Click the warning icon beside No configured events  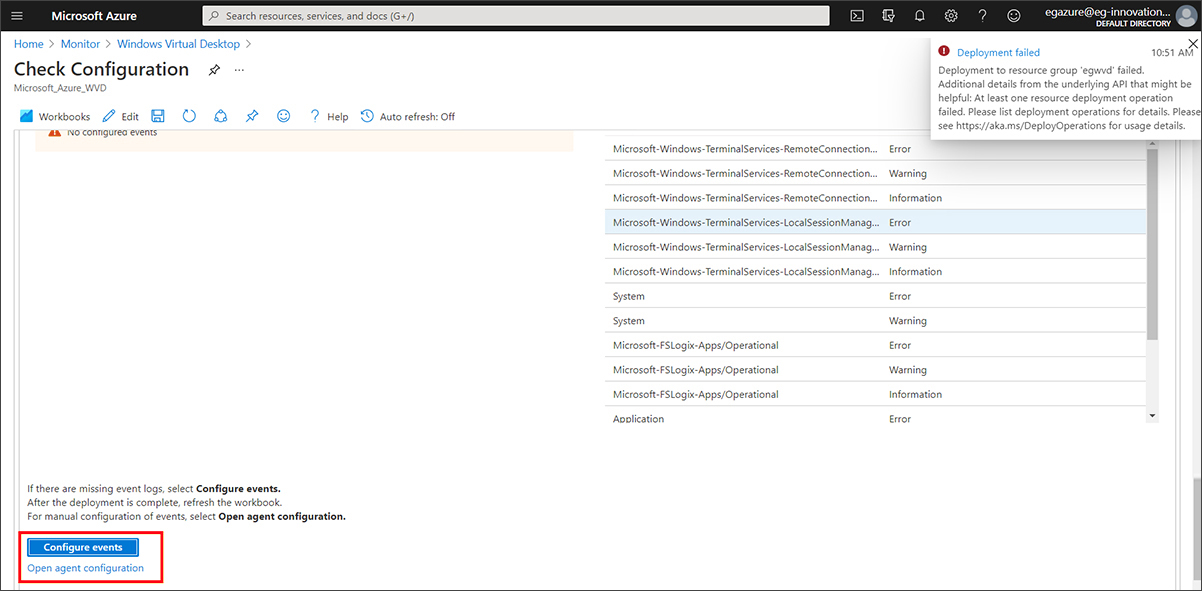point(55,132)
